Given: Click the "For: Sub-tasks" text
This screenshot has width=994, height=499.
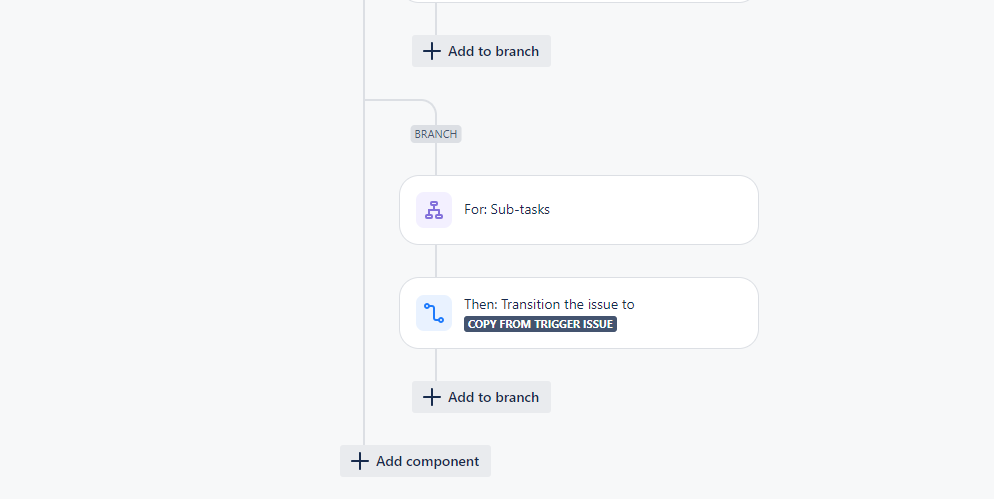Looking at the screenshot, I should pos(507,209).
